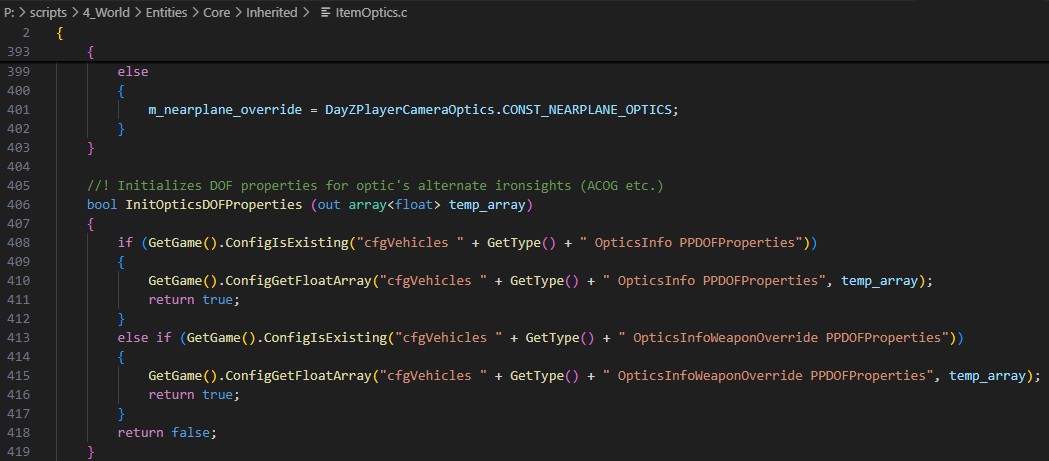Click temp_array parameter on line 406
This screenshot has width=1049, height=461.
click(487, 205)
